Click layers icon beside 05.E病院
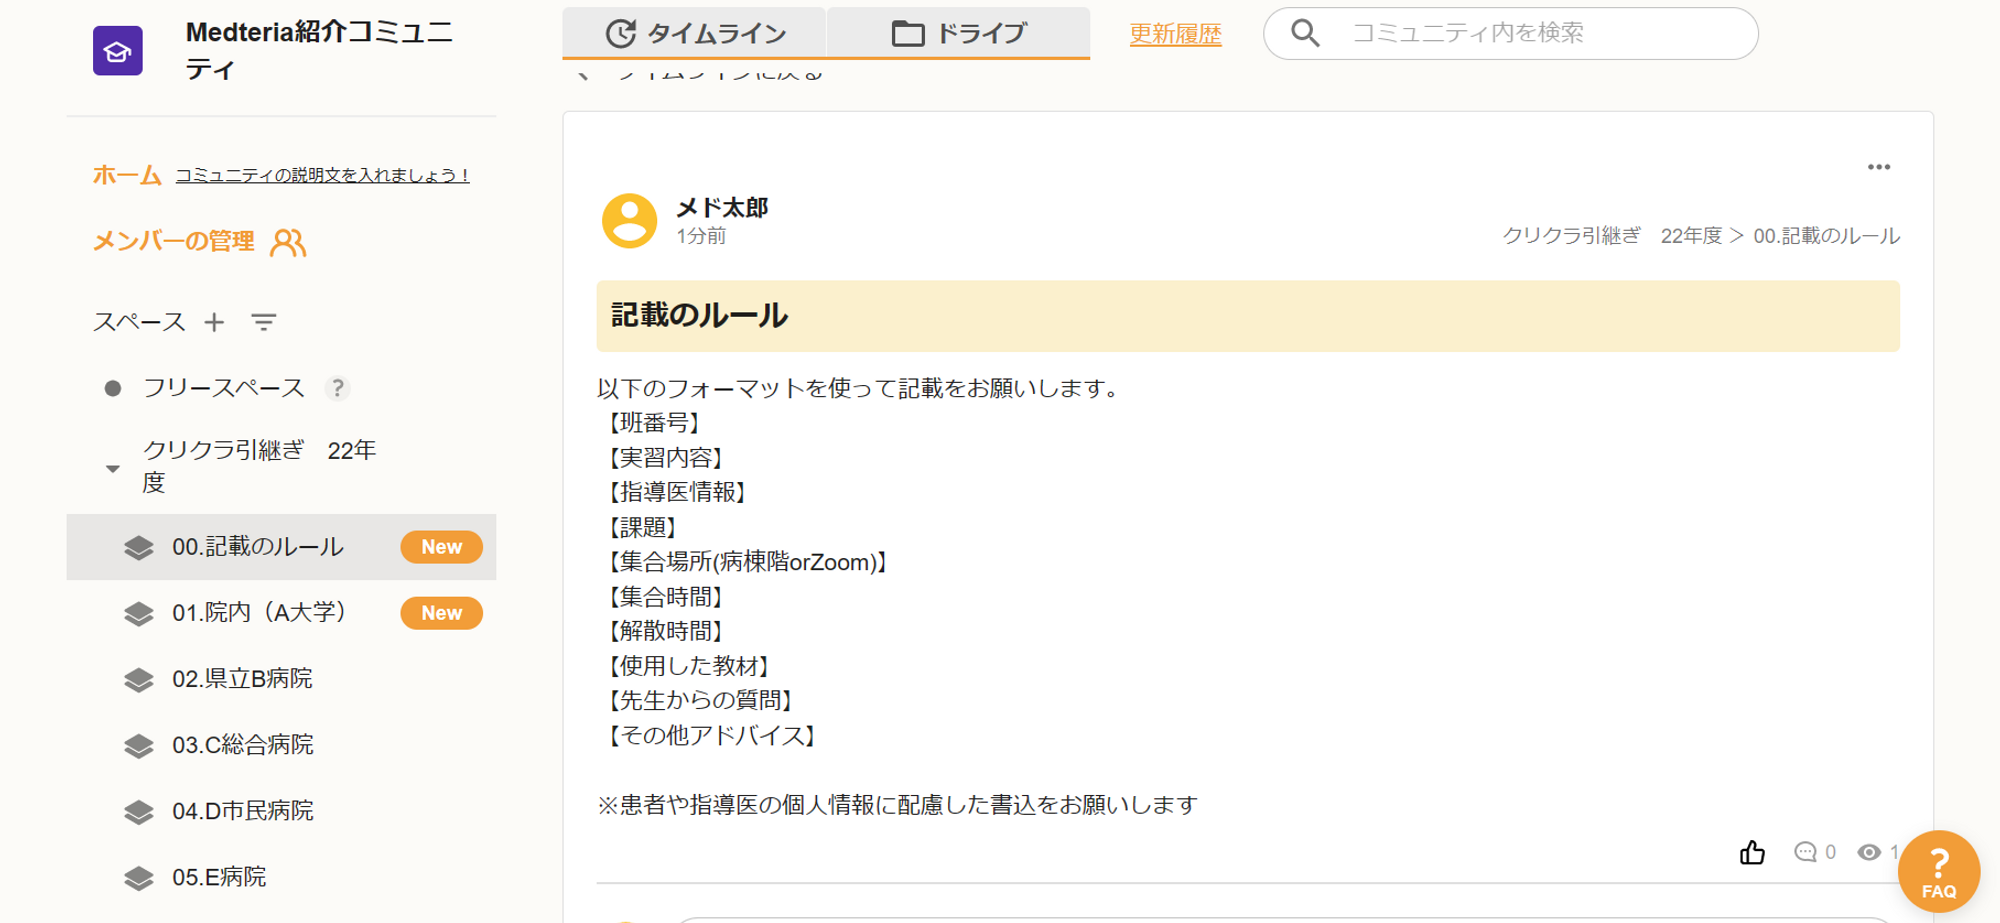Viewport: 2000px width, 923px height. tap(139, 878)
